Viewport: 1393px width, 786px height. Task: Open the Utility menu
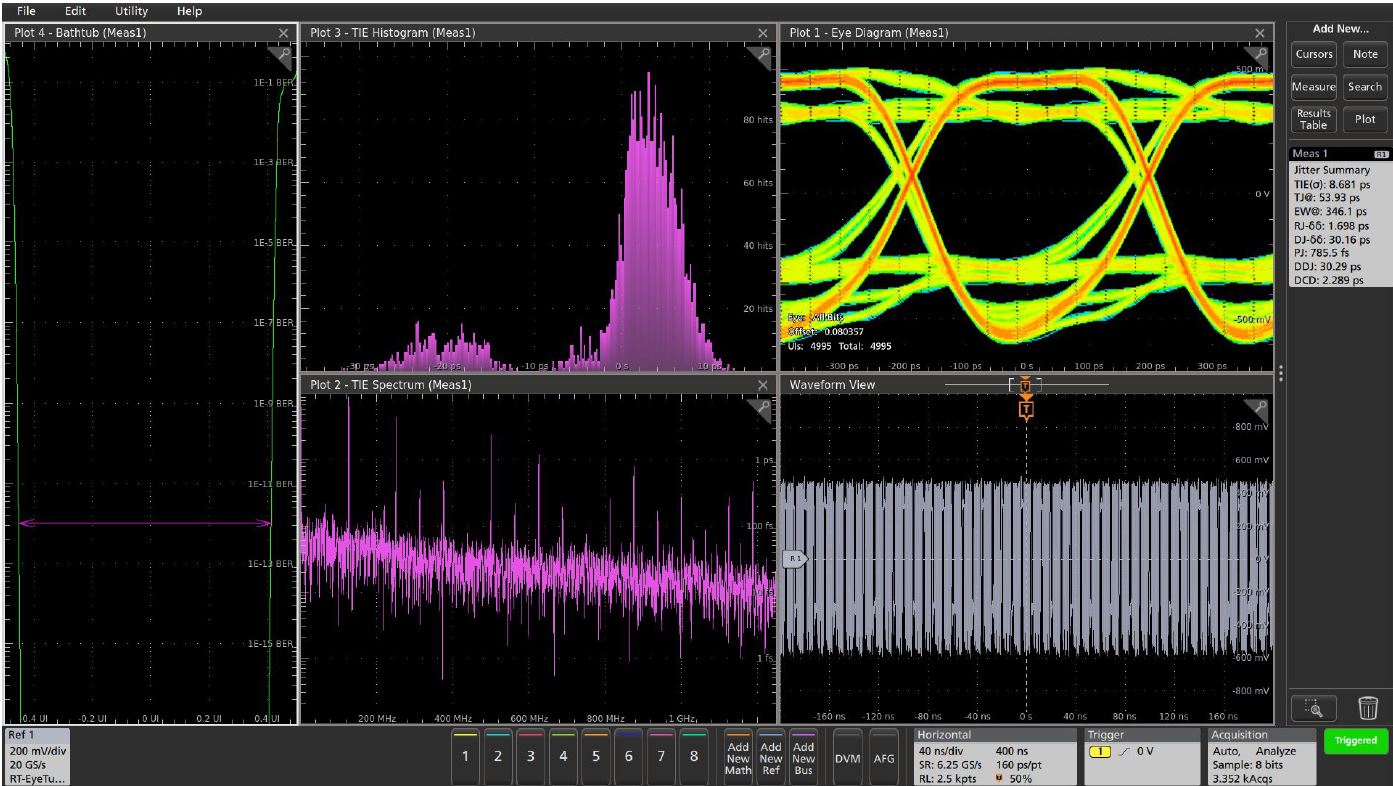pos(129,11)
